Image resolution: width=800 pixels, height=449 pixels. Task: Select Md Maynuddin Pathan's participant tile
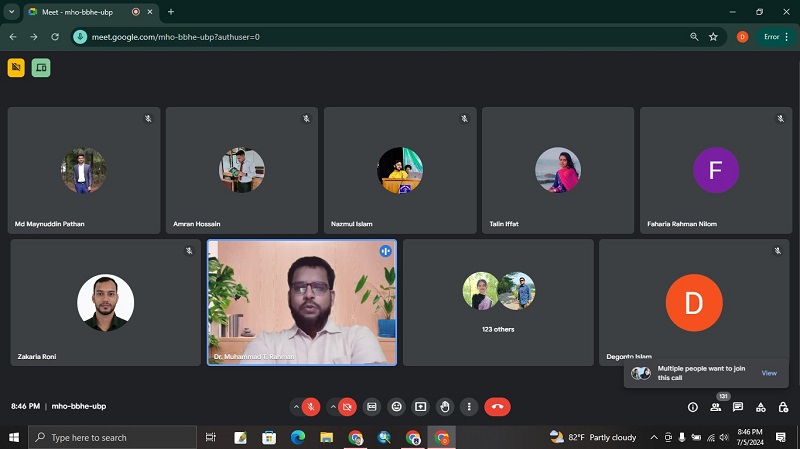point(84,170)
